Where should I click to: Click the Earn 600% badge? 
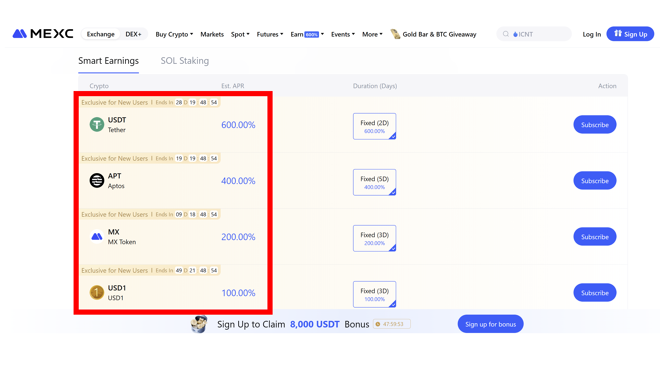pos(311,35)
